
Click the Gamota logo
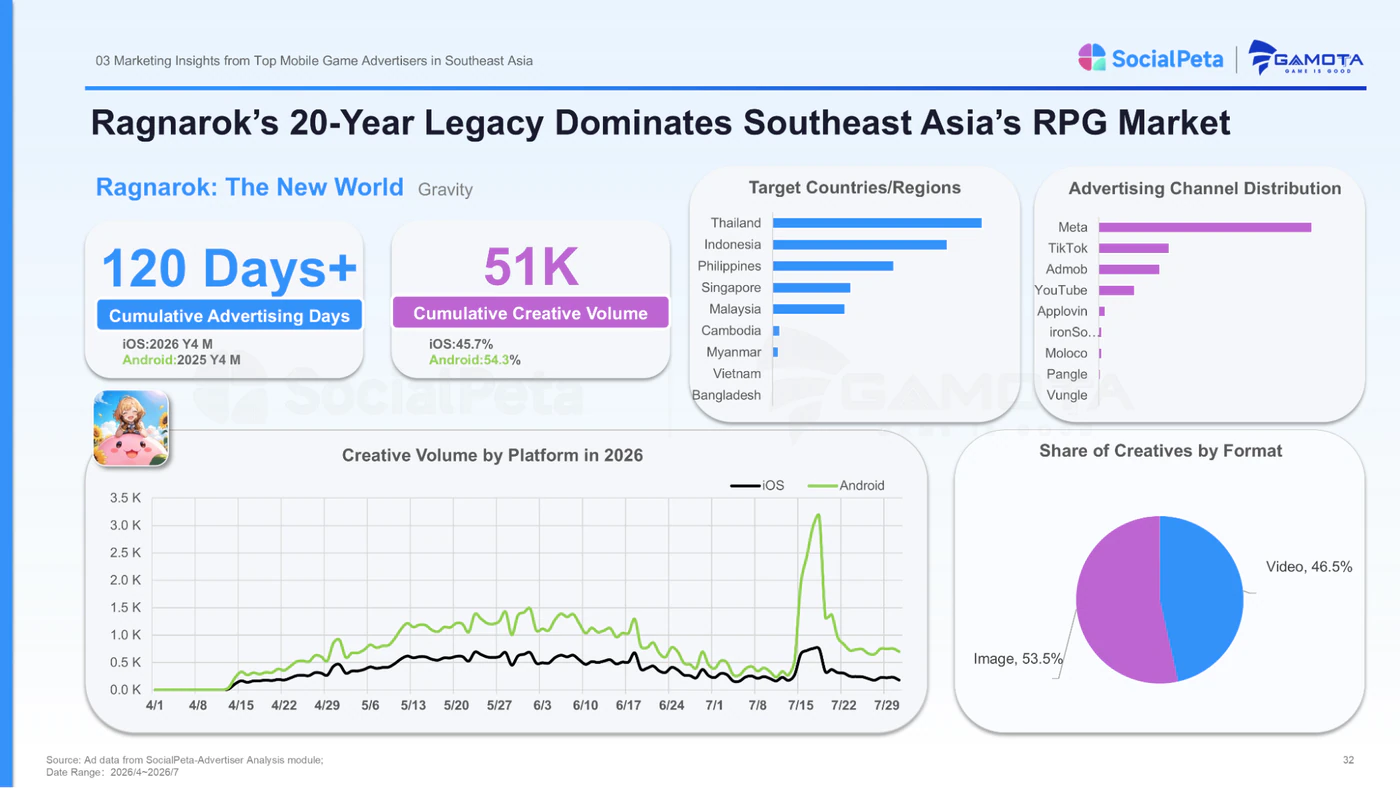[x=1306, y=58]
